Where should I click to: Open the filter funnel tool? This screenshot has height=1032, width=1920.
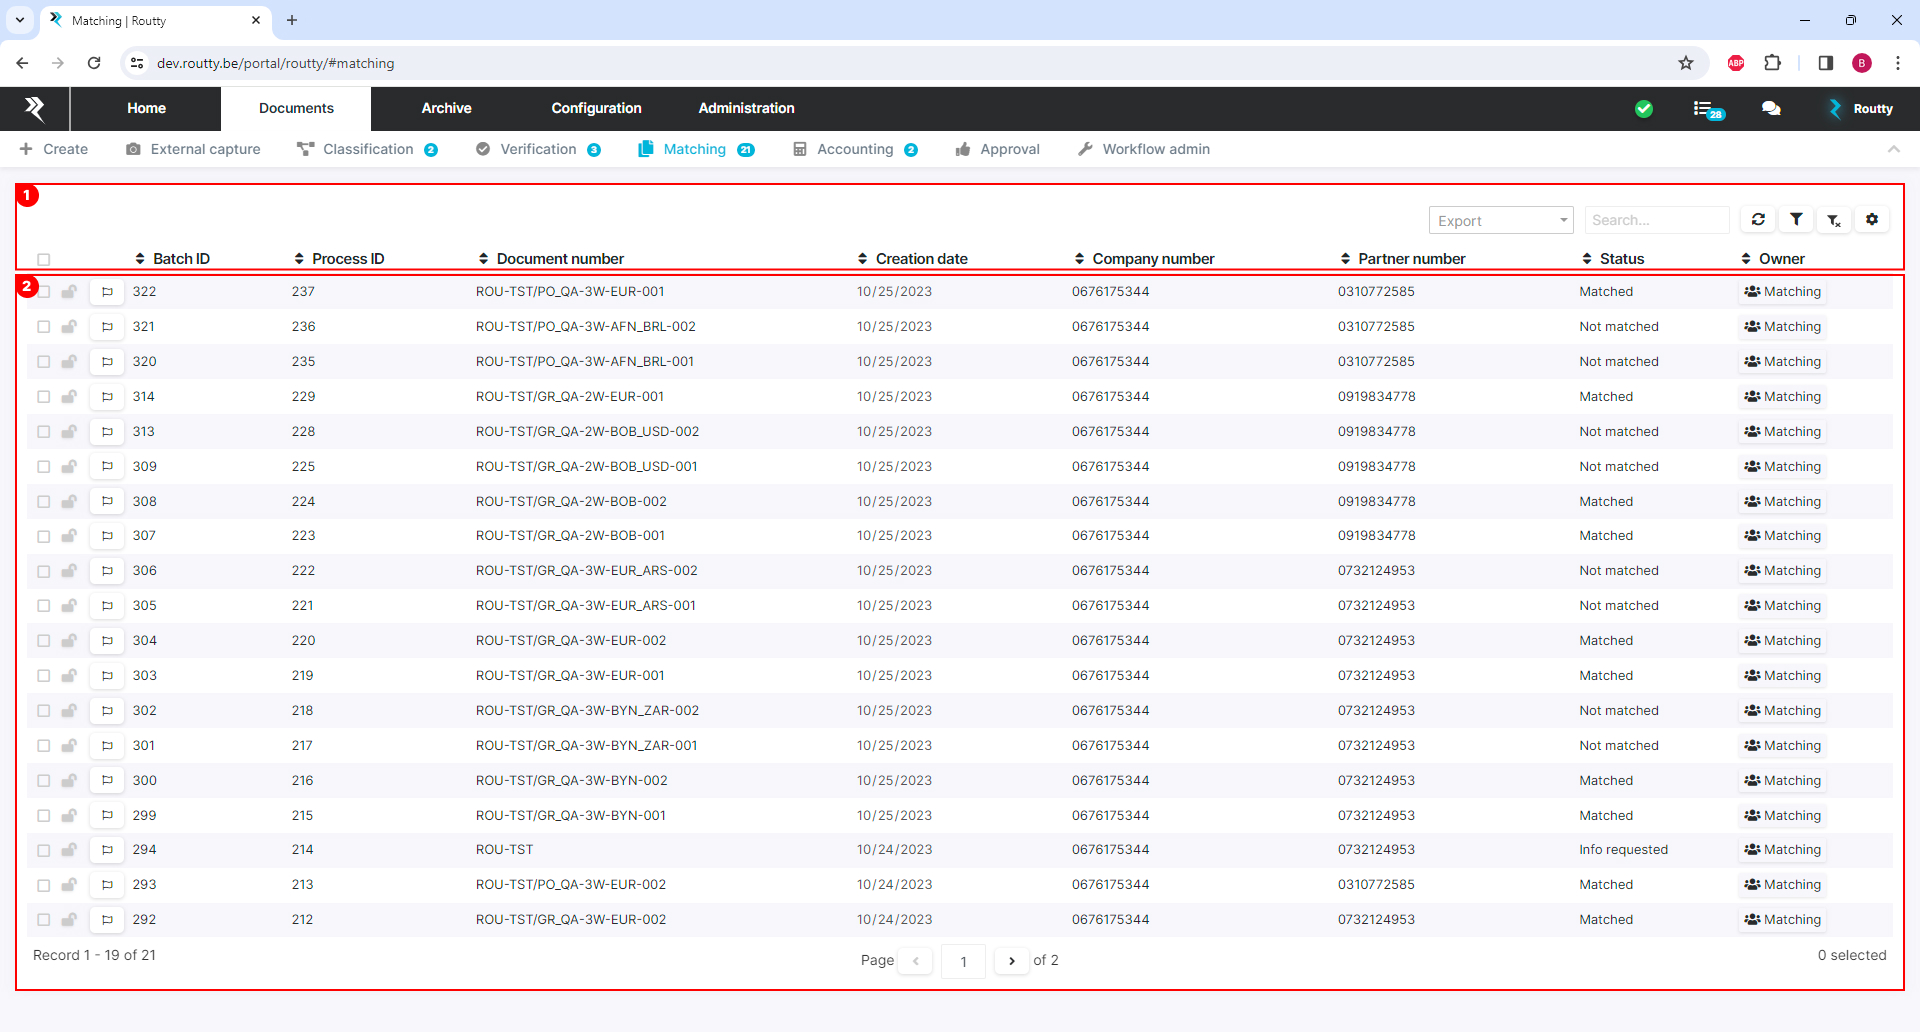pos(1796,220)
